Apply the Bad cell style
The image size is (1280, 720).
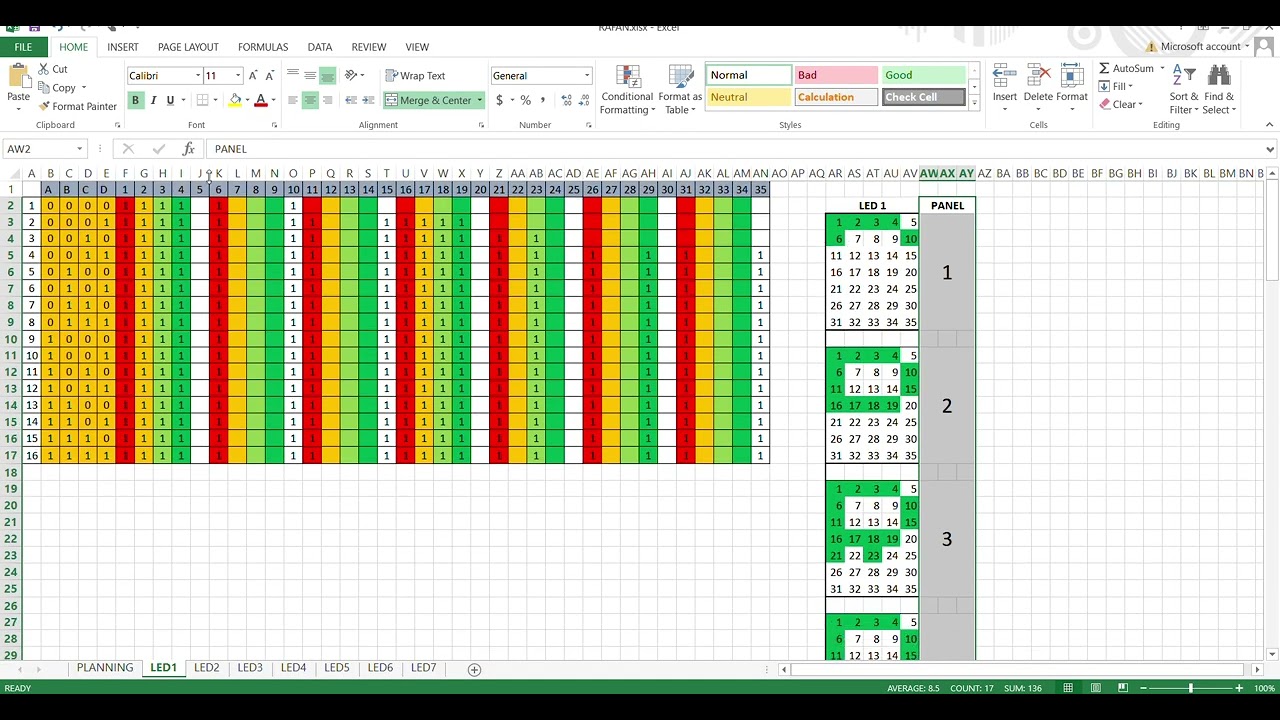[836, 75]
